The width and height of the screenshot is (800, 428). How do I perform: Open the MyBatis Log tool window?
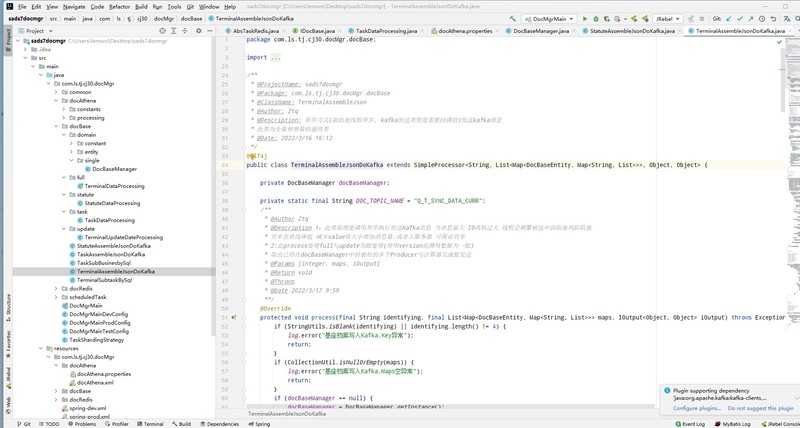732,424
